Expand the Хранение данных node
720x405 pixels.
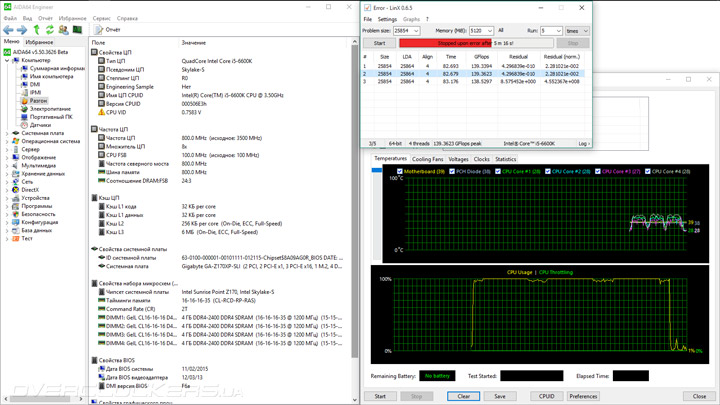tap(7, 174)
